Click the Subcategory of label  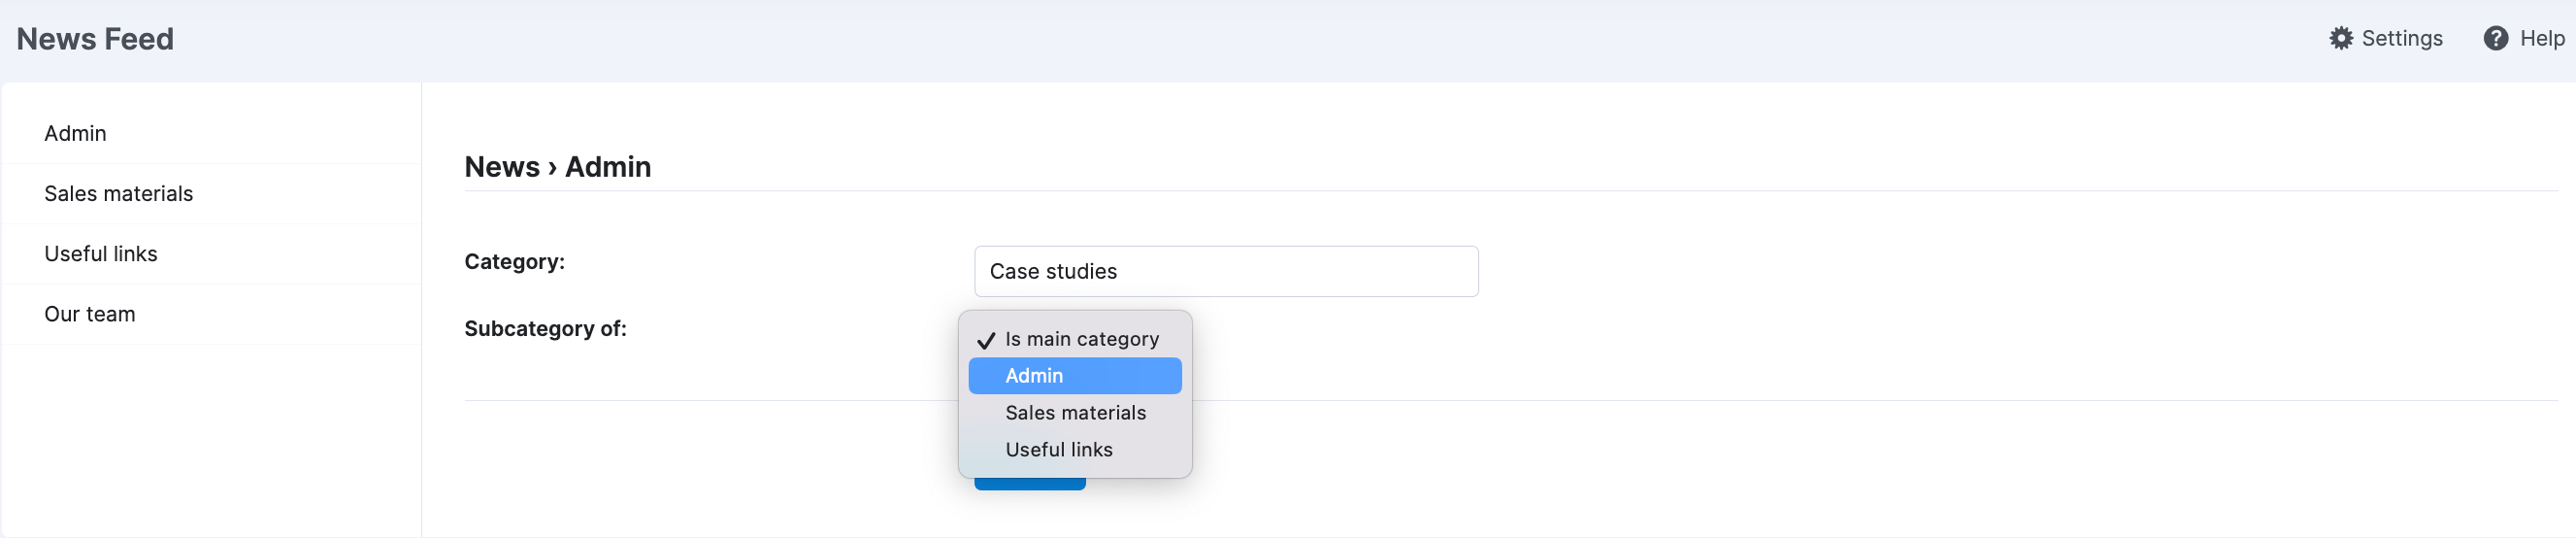(x=545, y=329)
